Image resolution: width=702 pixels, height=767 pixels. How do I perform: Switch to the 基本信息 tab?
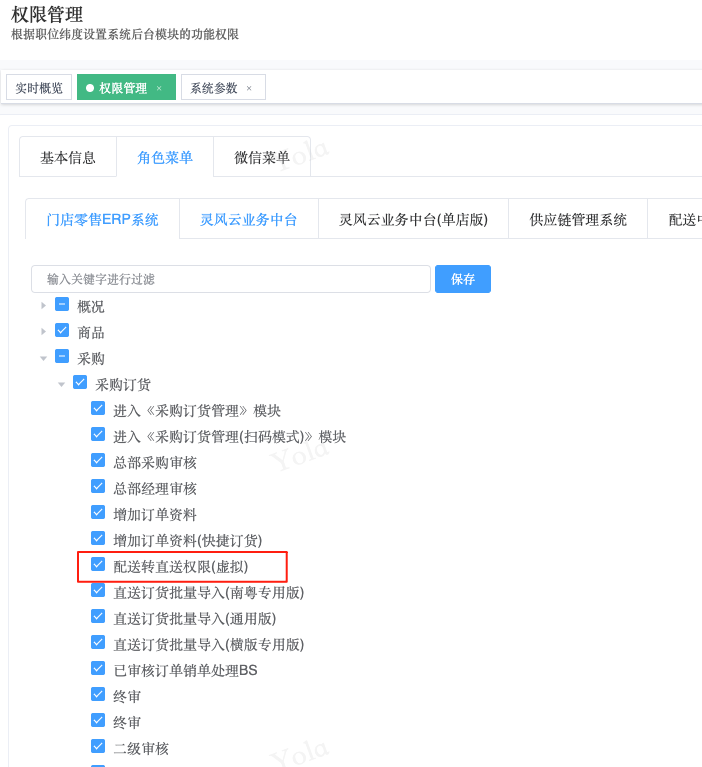[x=68, y=157]
